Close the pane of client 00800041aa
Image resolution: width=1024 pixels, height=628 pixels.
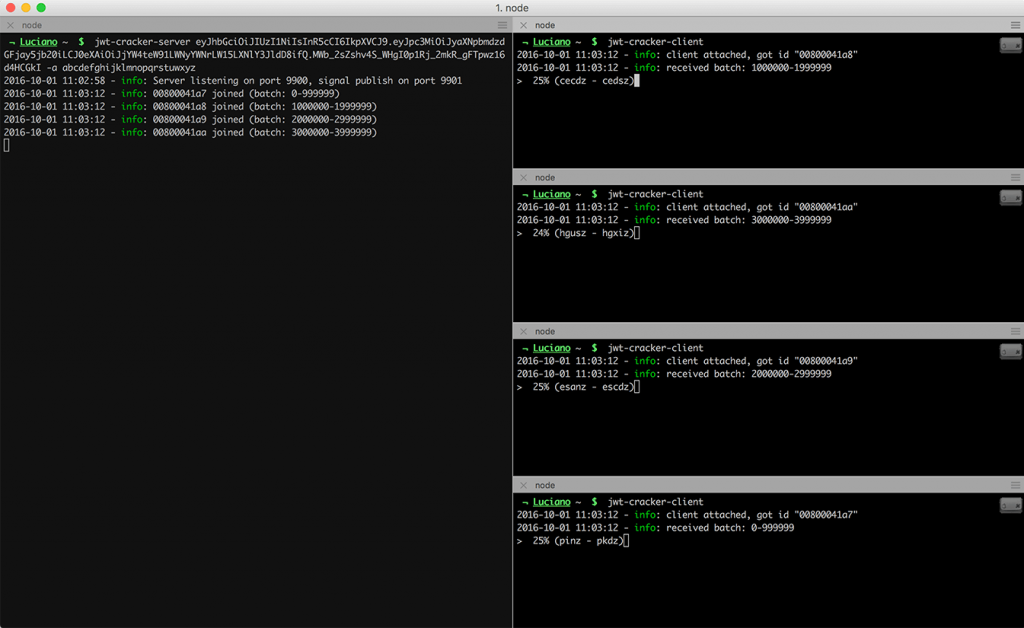click(x=524, y=178)
